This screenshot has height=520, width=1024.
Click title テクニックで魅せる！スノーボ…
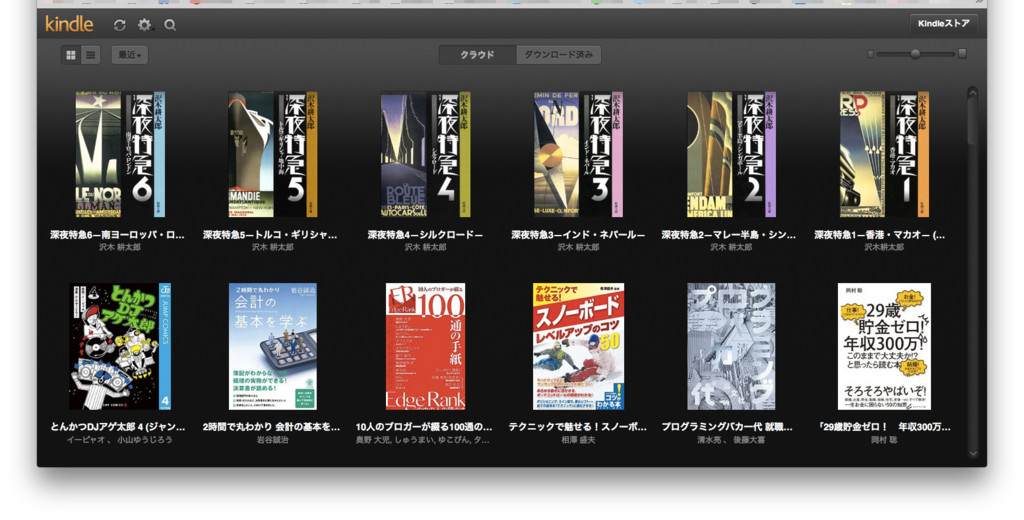(x=578, y=427)
